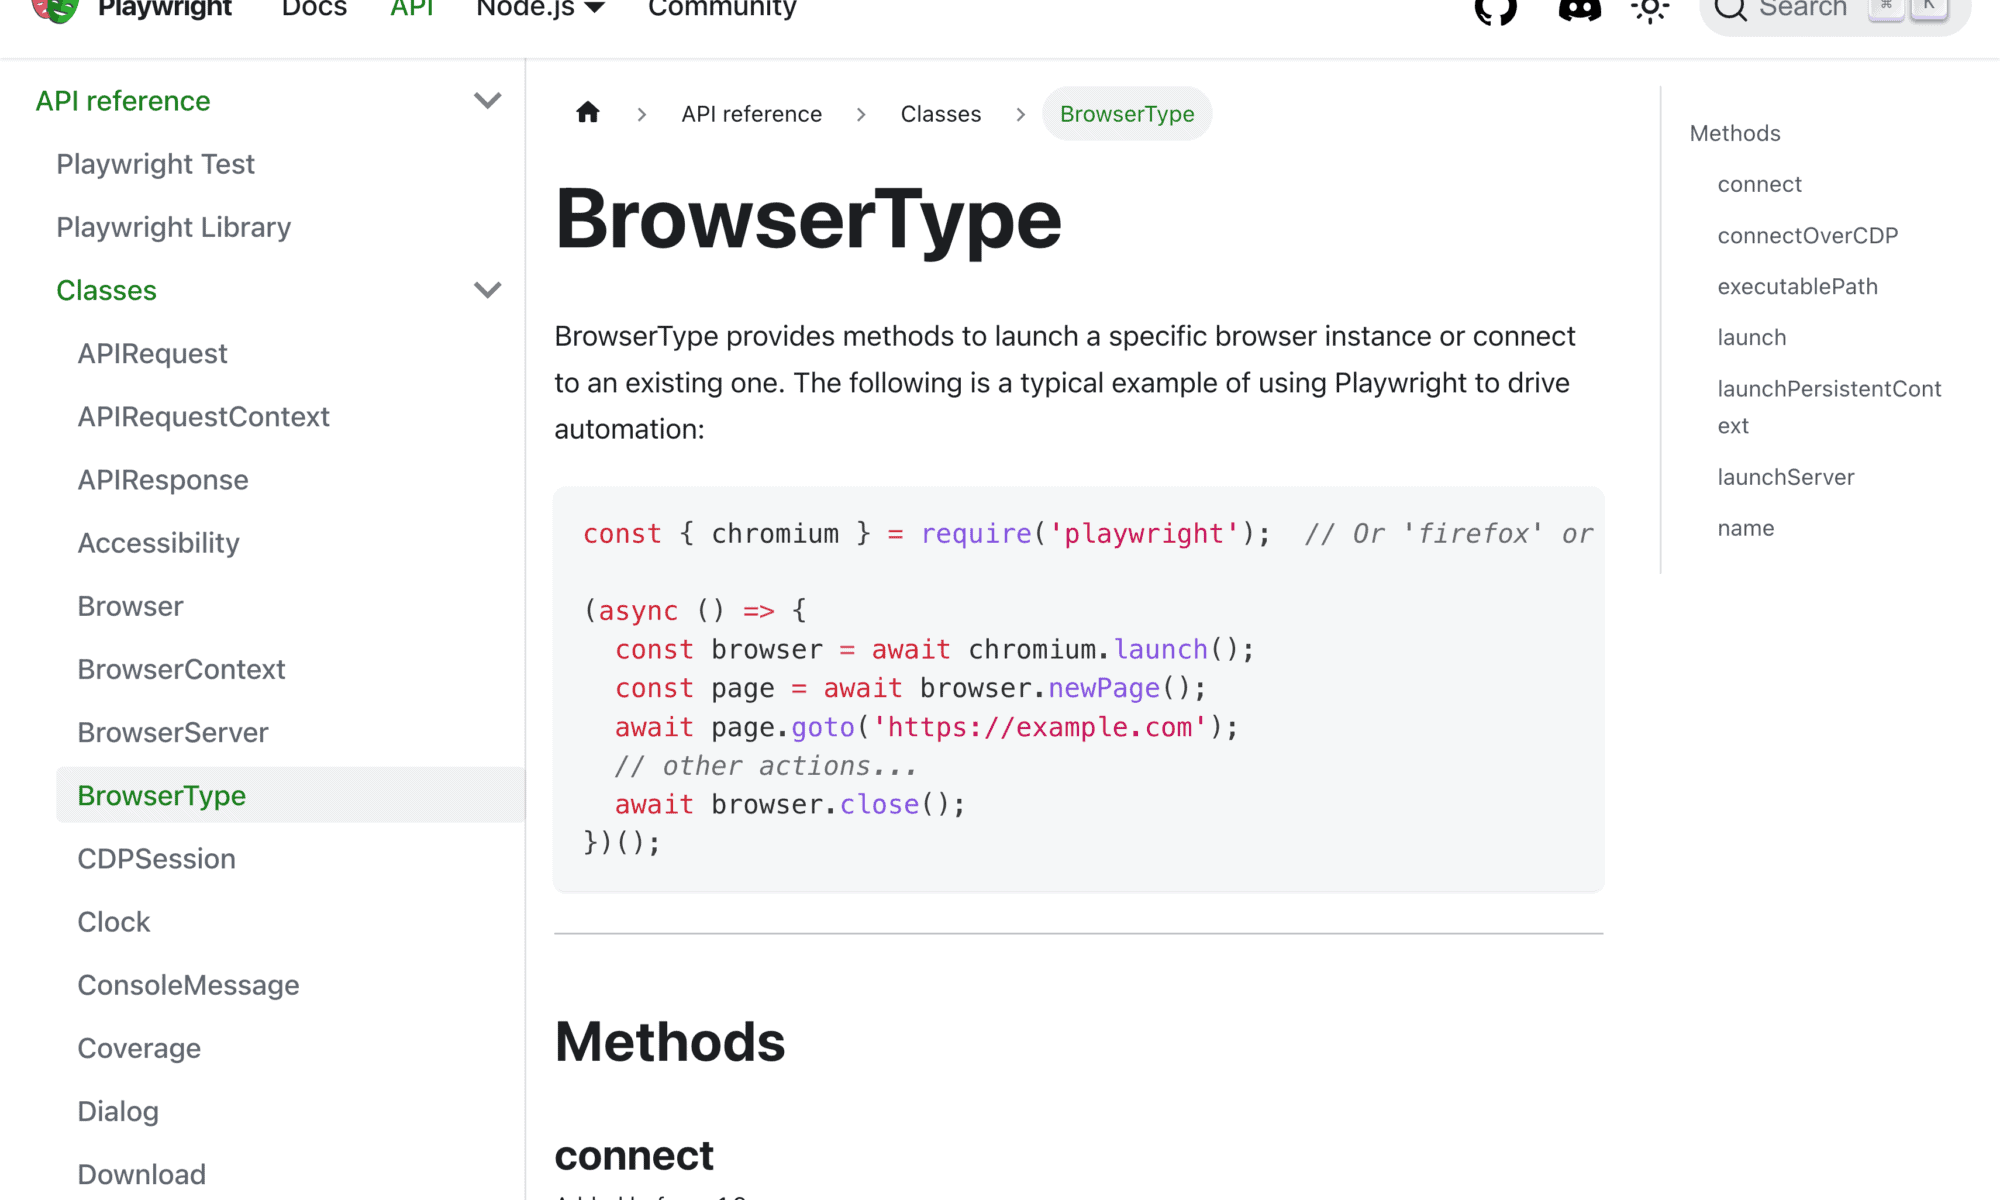
Task: Open Download class page
Action: click(x=141, y=1174)
